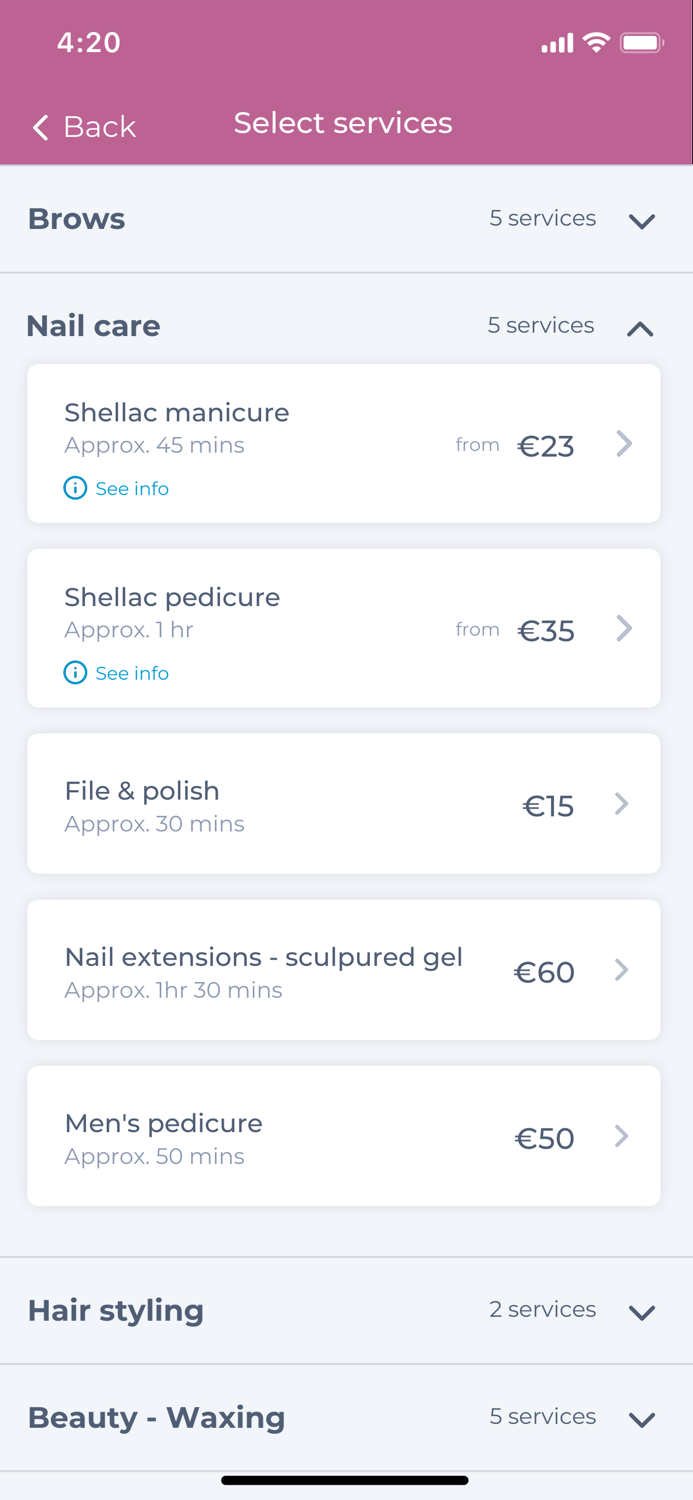This screenshot has height=1500, width=693.
Task: Tap info icon under Shellac pedicure
Action: point(75,673)
